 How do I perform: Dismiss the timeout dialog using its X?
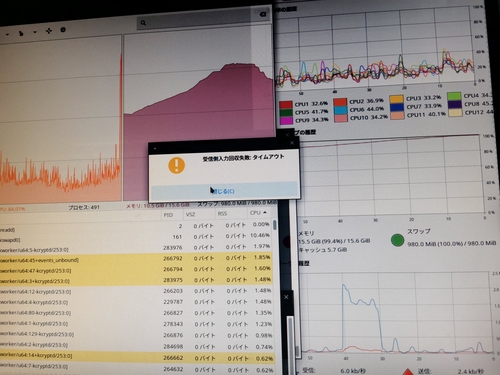pos(292,143)
